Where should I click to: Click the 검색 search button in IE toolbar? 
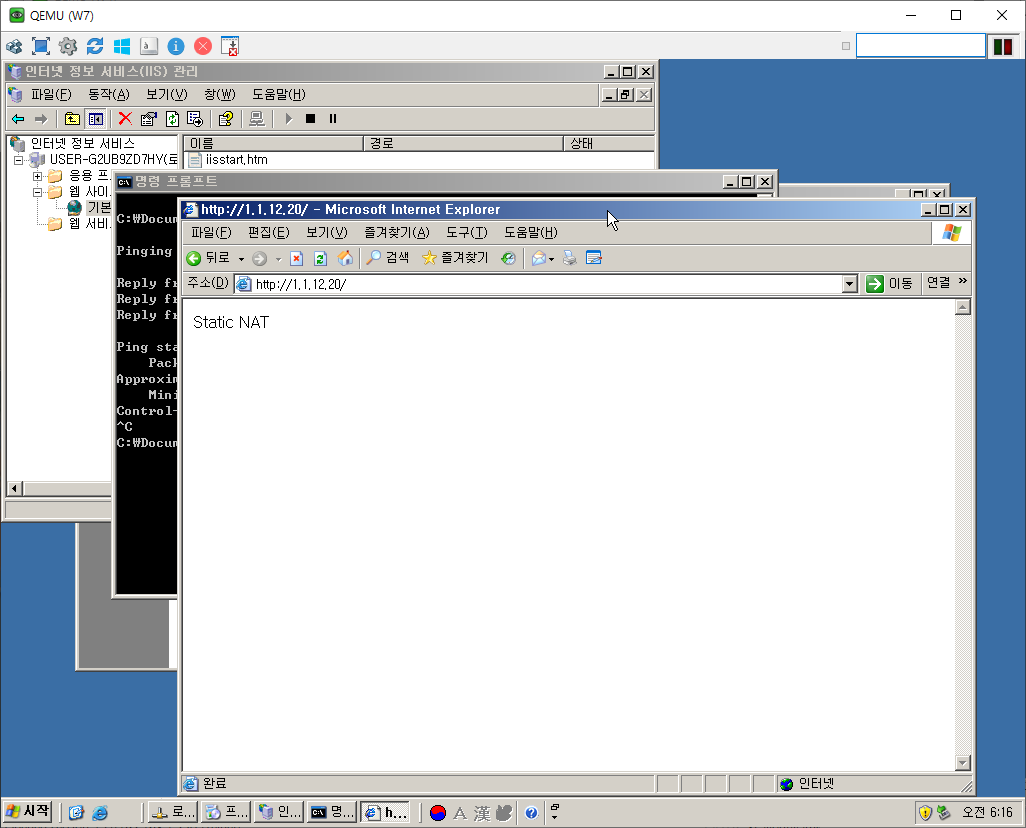(387, 258)
